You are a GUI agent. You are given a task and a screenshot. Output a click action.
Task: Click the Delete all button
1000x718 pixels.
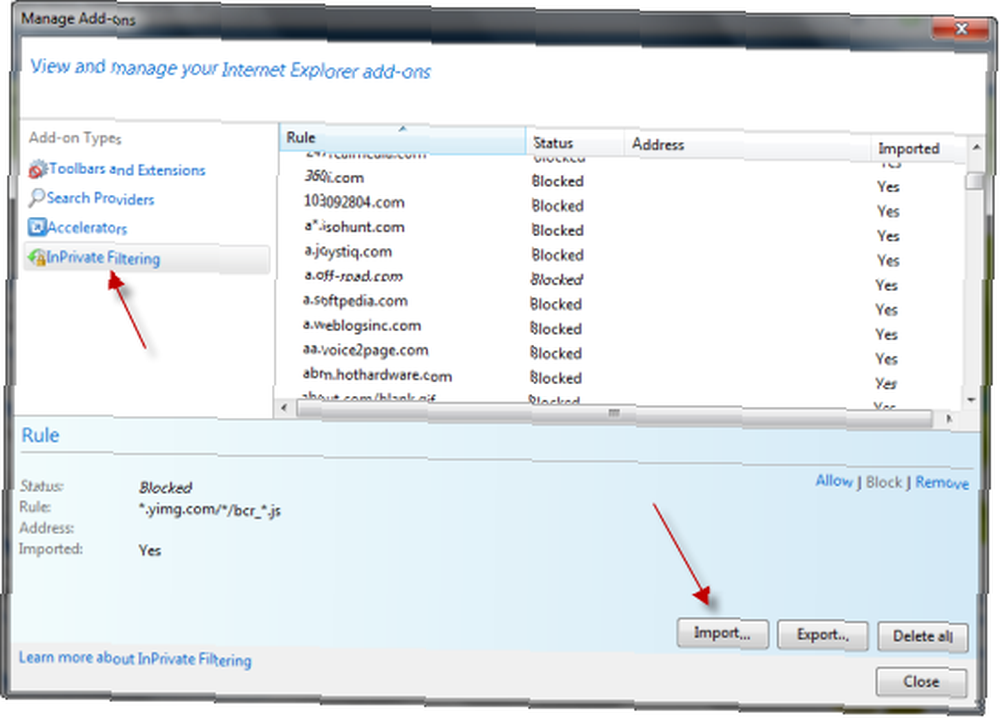click(x=922, y=636)
